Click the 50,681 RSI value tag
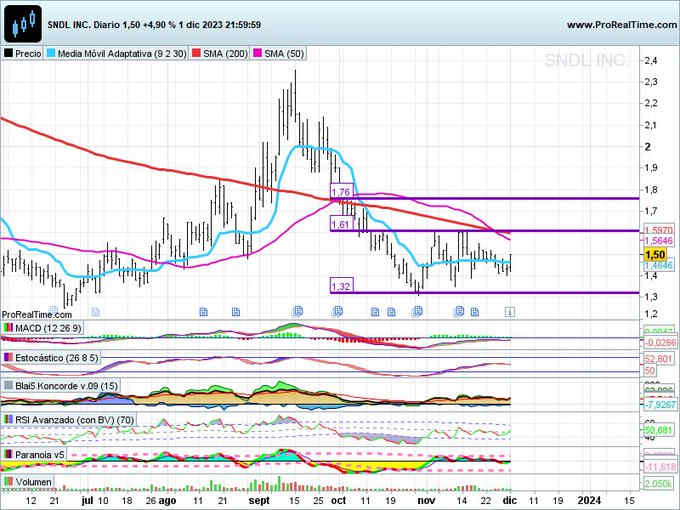The height and width of the screenshot is (510, 680). 658,430
